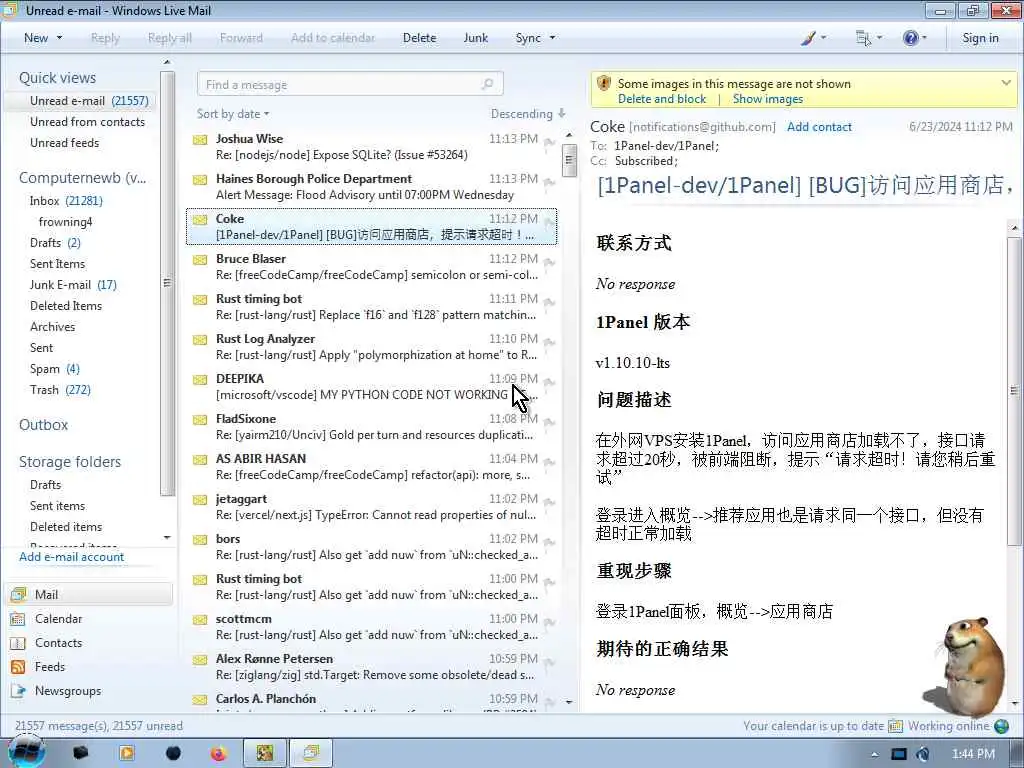Collapse the Quick views section
Viewport: 1024px width, 768px height.
point(57,78)
